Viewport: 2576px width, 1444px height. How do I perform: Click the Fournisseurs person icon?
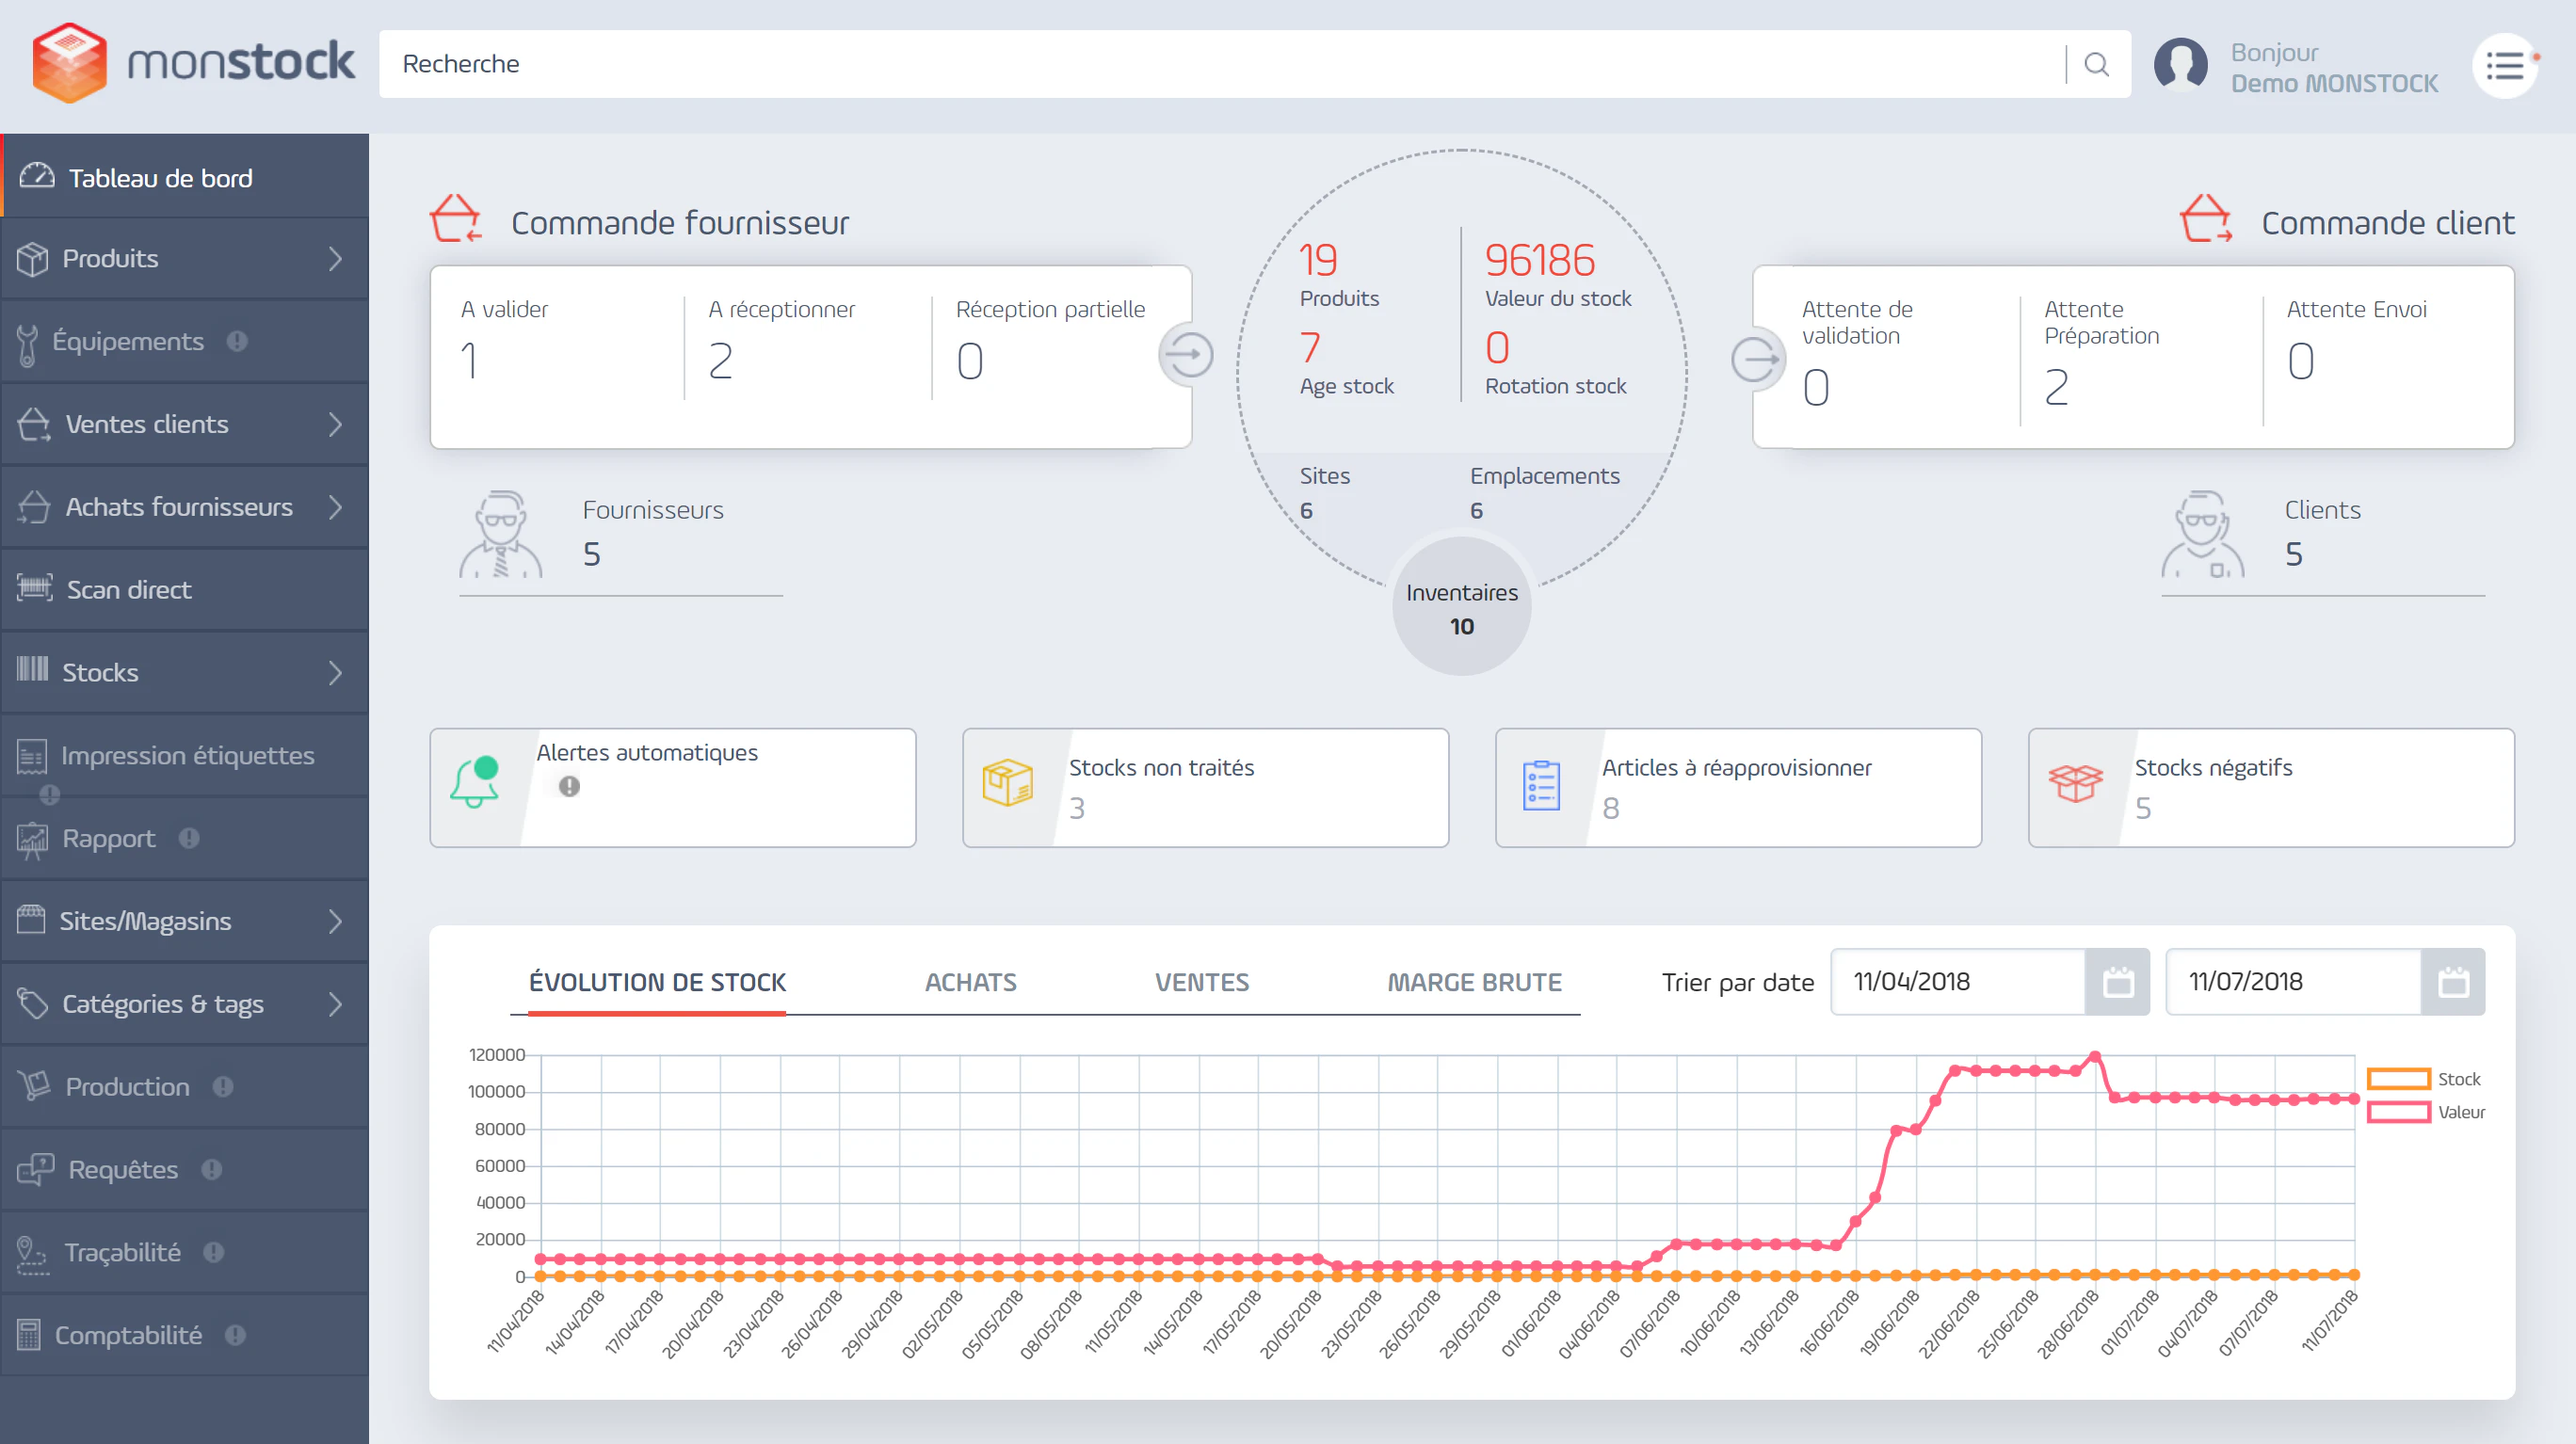[500, 534]
